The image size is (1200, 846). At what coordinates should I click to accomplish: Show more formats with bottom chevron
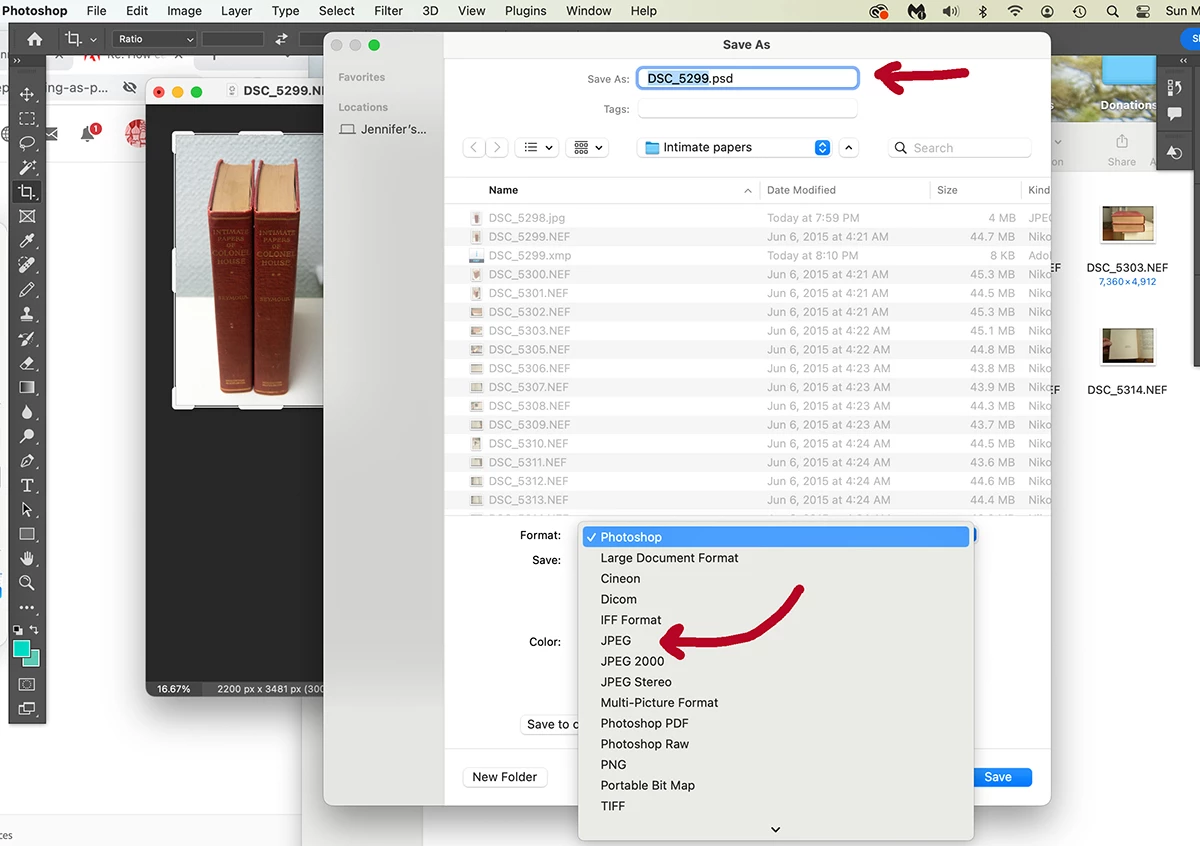point(775,829)
